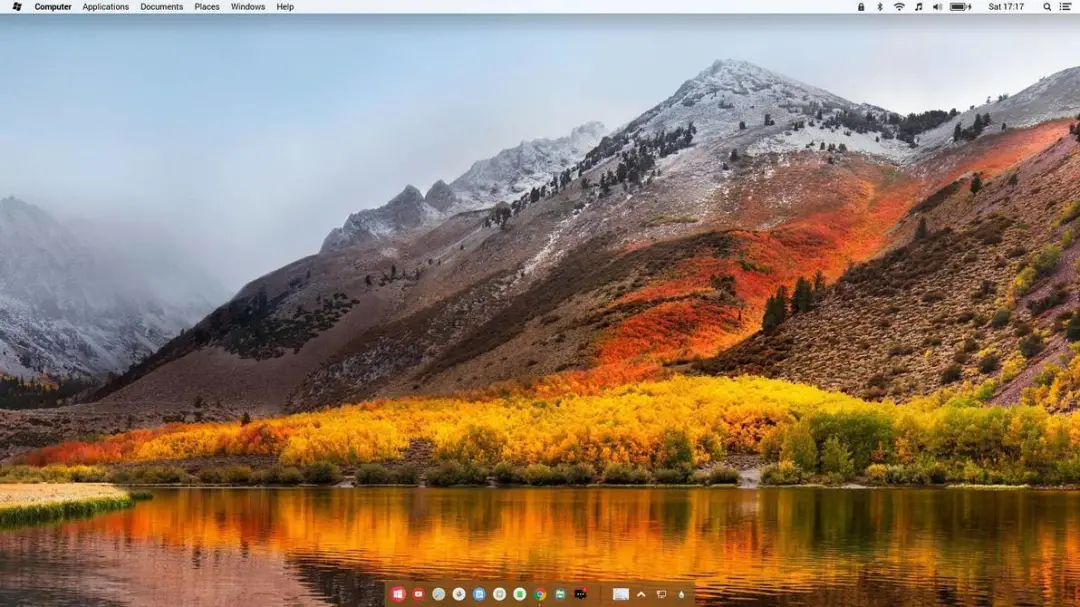The image size is (1080, 607).
Task: Open the black chat icon with red badge
Action: pyautogui.click(x=581, y=594)
